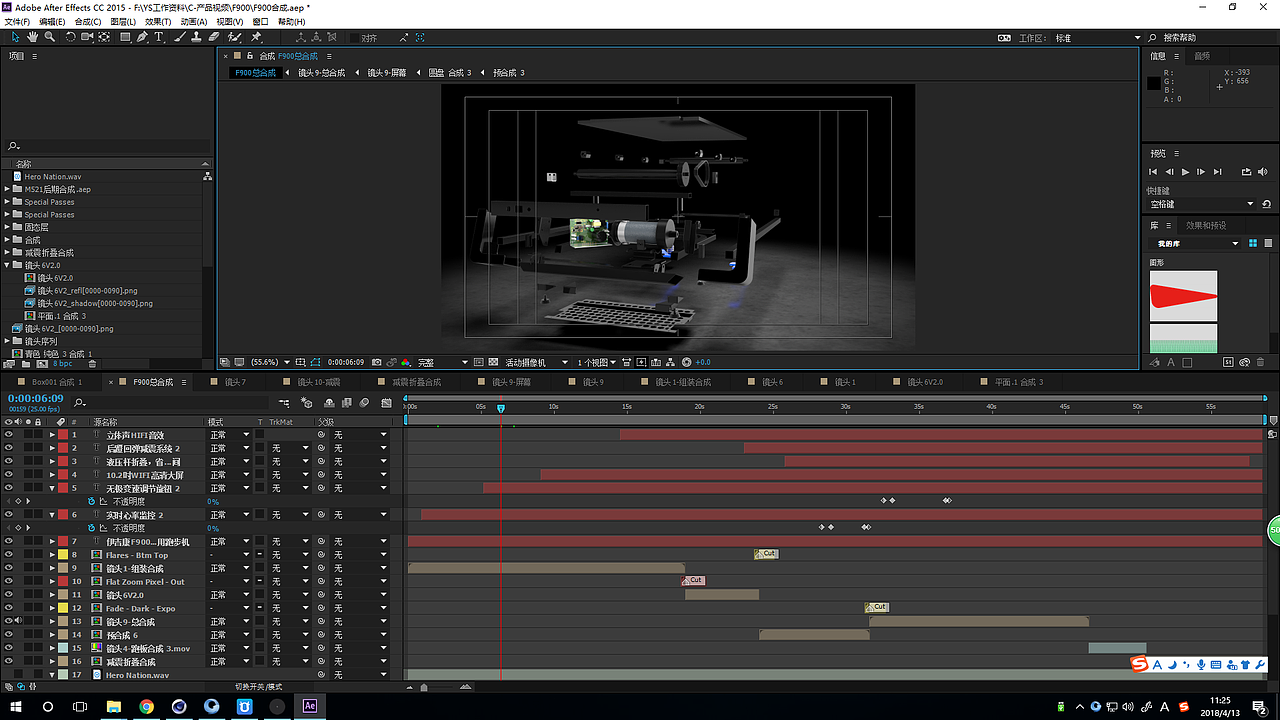This screenshot has width=1280, height=720.
Task: Select the Pan Behind anchor point tool
Action: pyautogui.click(x=104, y=37)
